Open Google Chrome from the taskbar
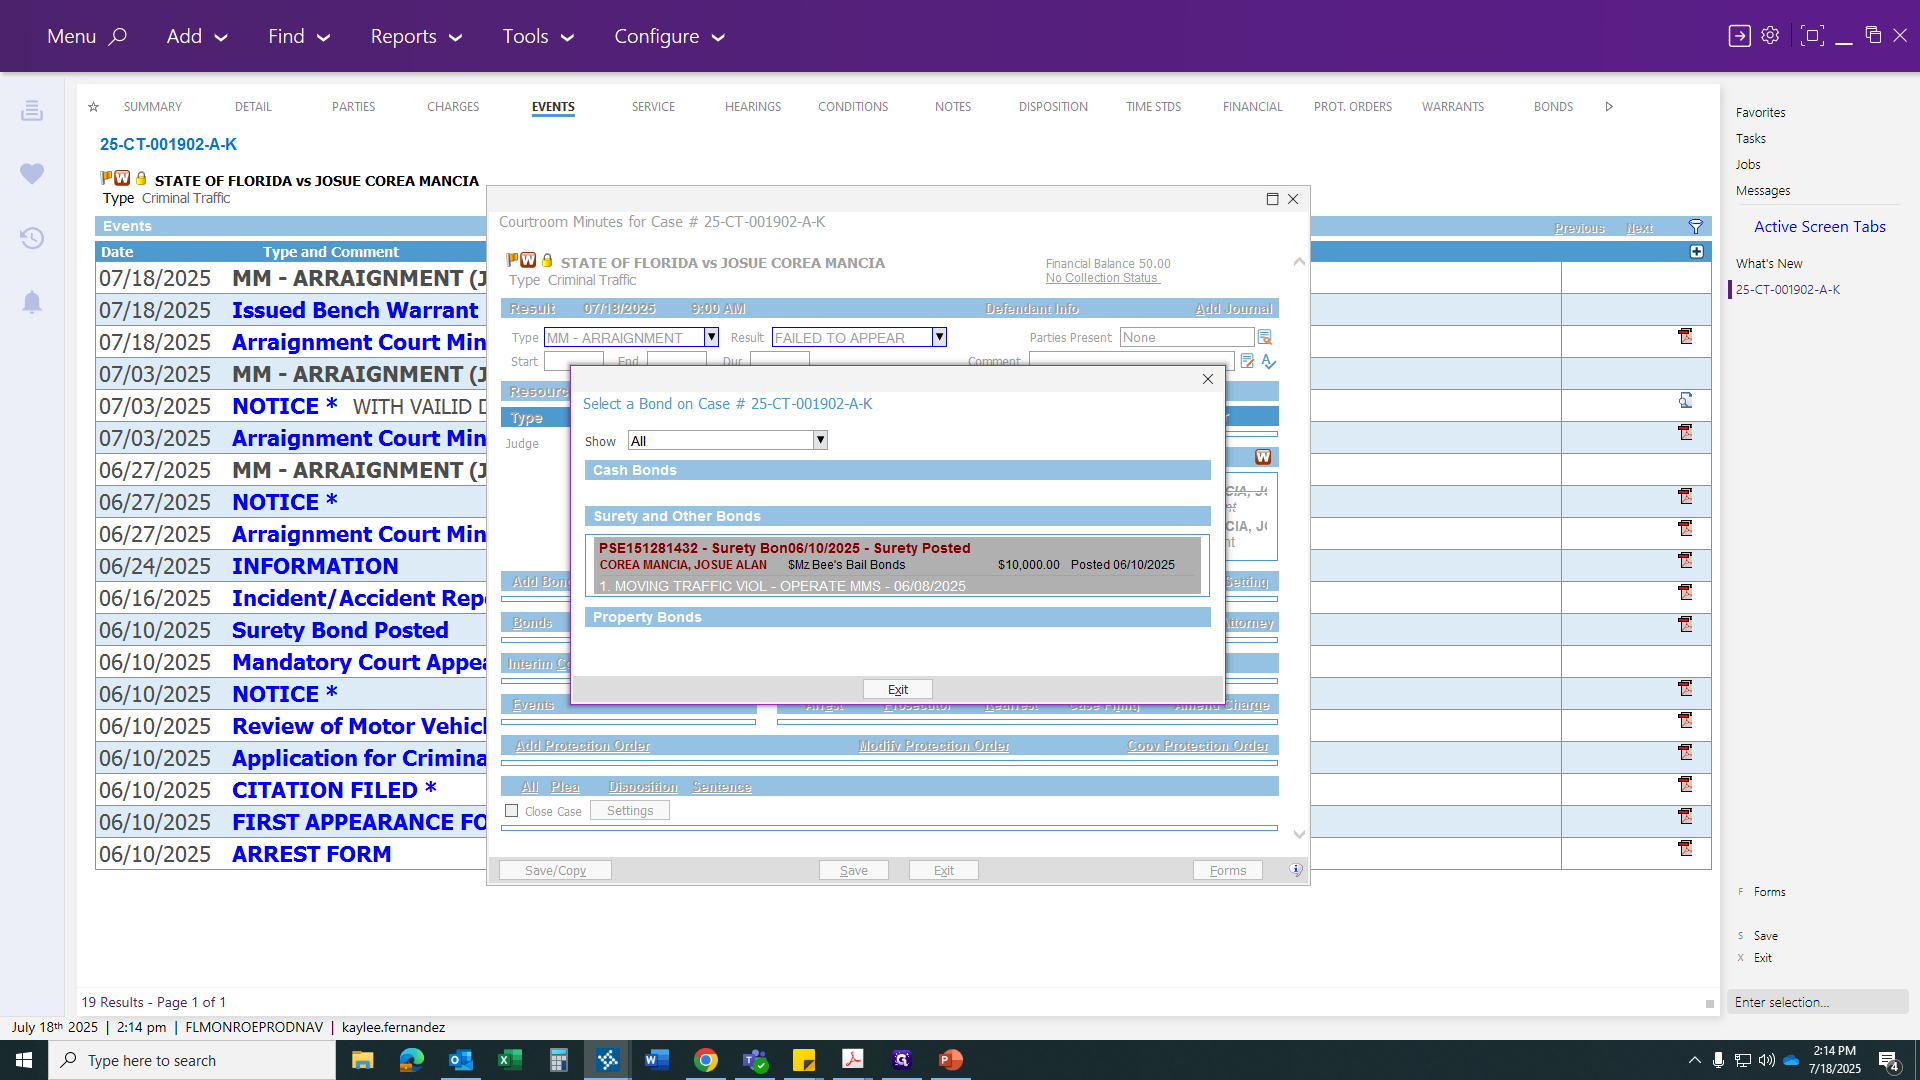The height and width of the screenshot is (1080, 1920). pos(706,1060)
